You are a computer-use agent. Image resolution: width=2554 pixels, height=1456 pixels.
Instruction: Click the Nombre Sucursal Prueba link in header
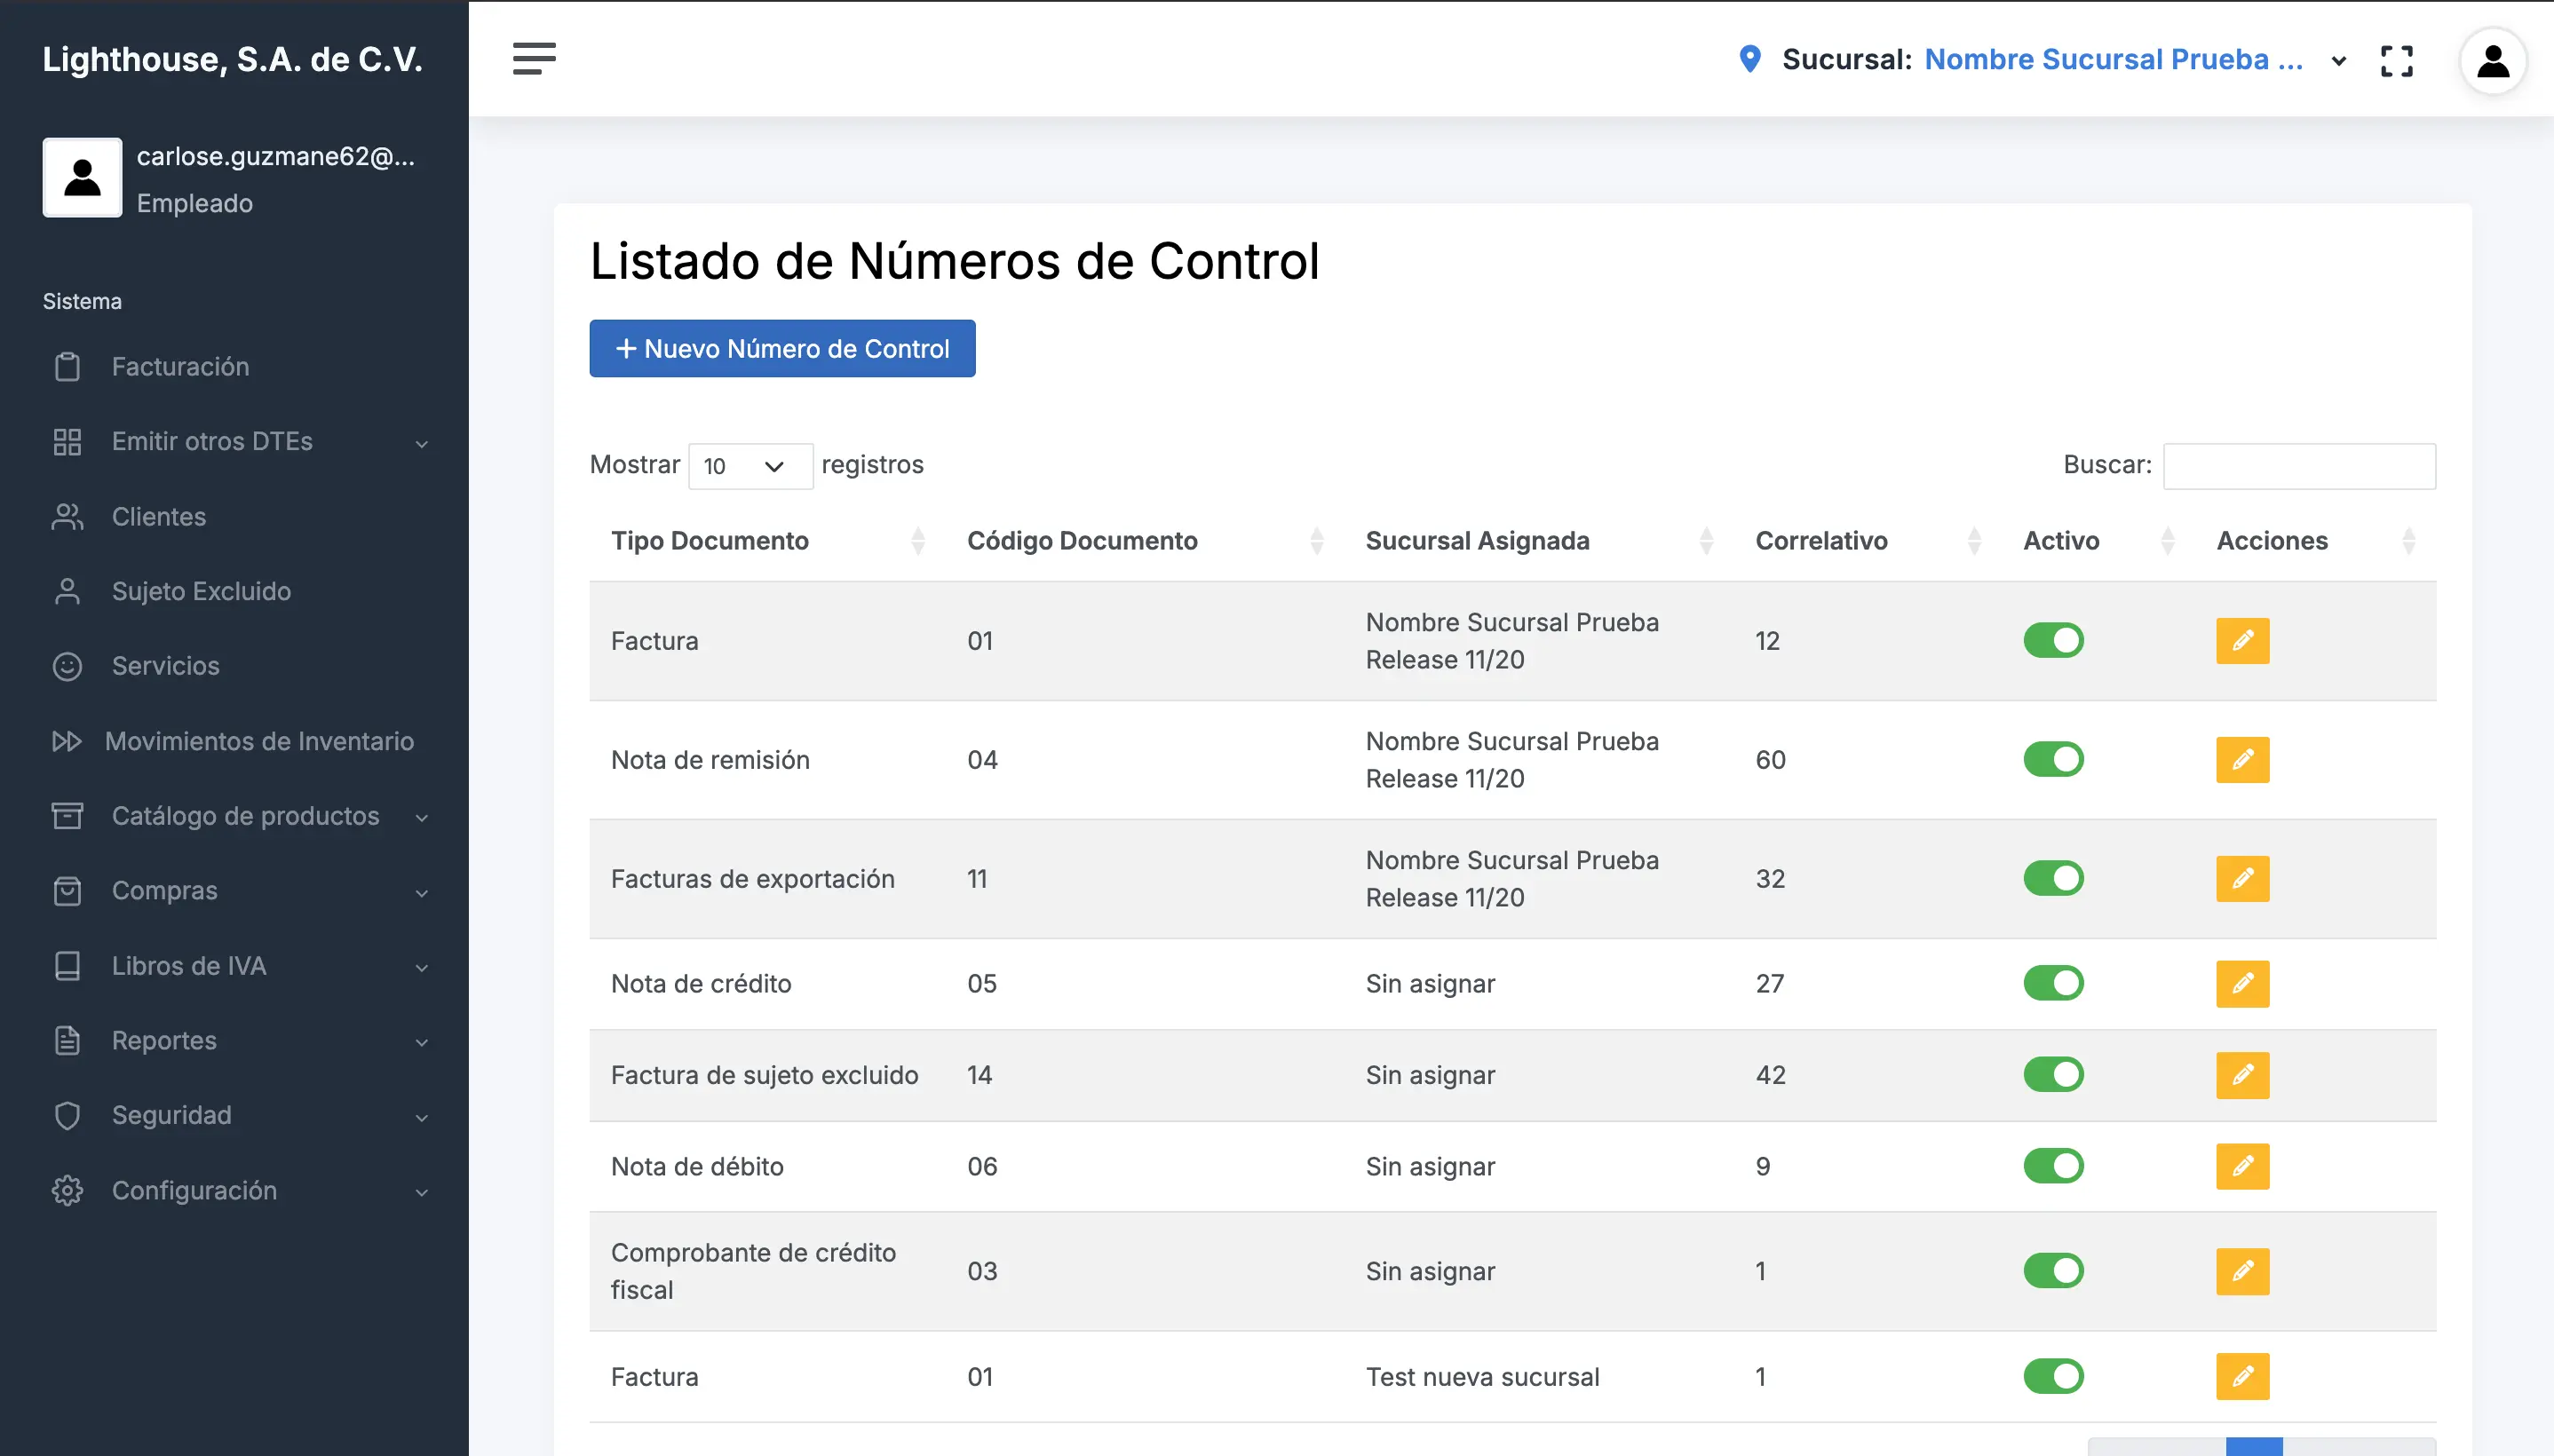(2113, 59)
